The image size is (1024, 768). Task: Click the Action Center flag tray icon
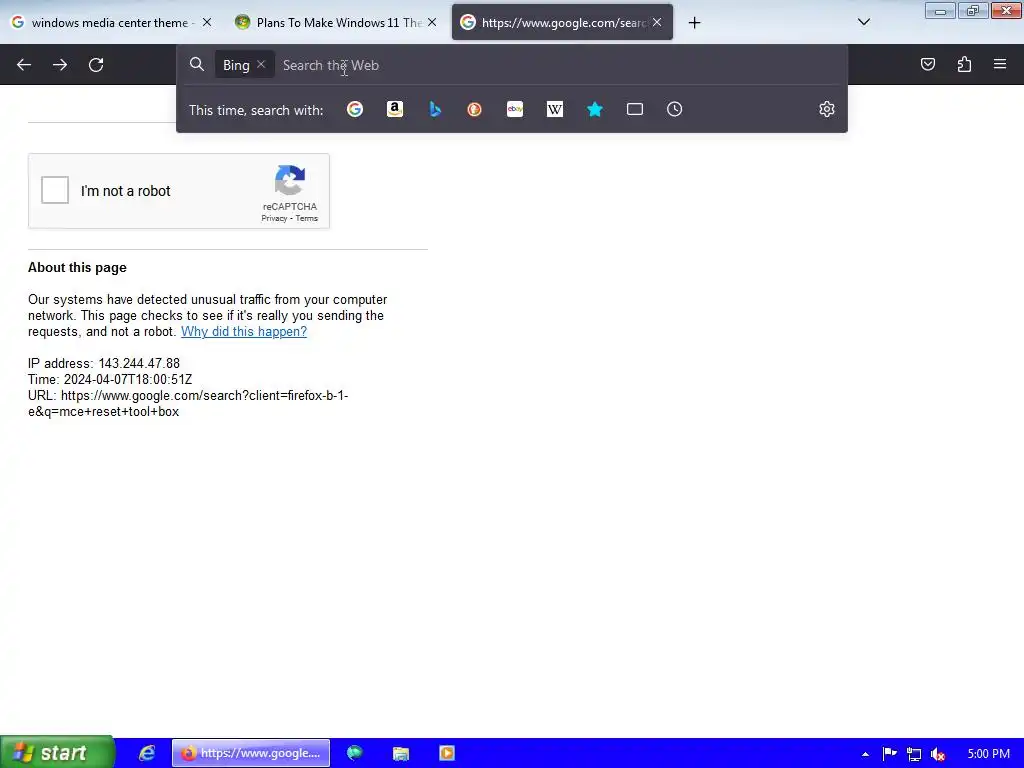tap(889, 754)
